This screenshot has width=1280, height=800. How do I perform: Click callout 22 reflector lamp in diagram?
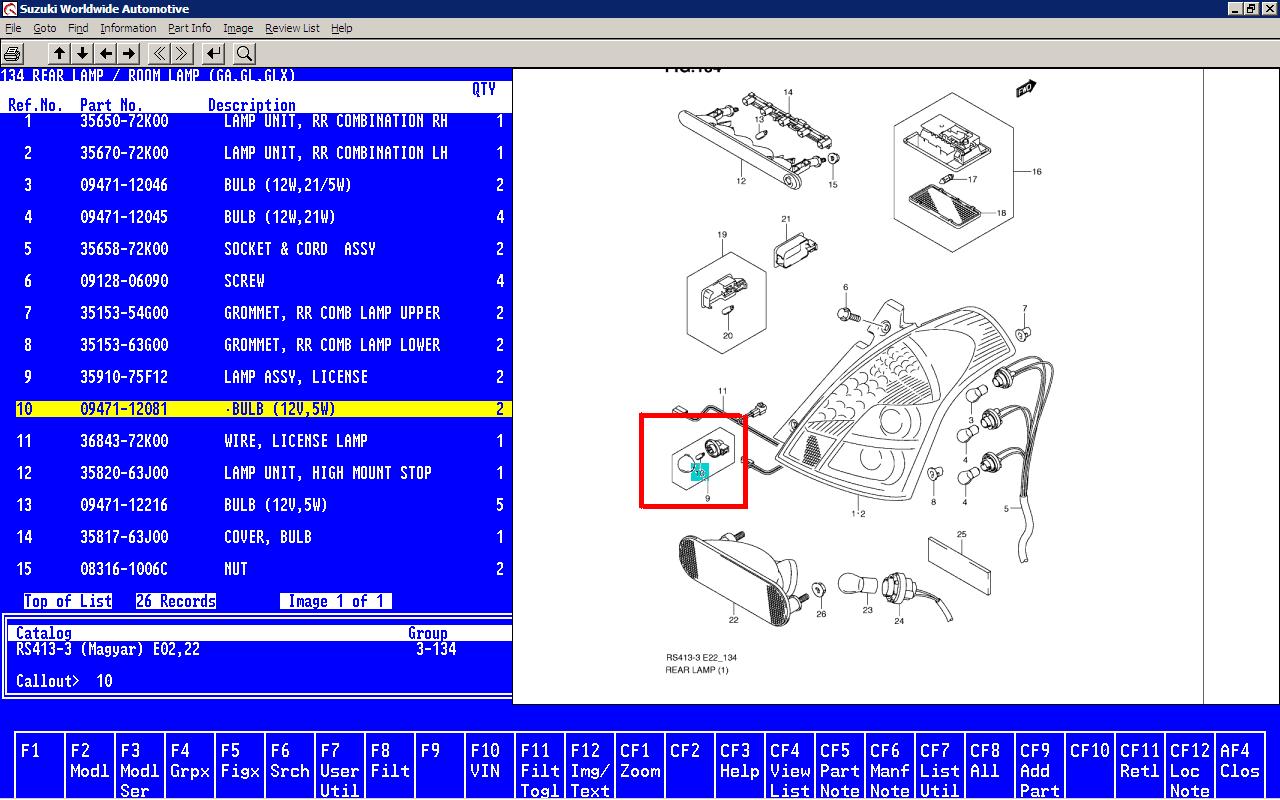pos(733,620)
